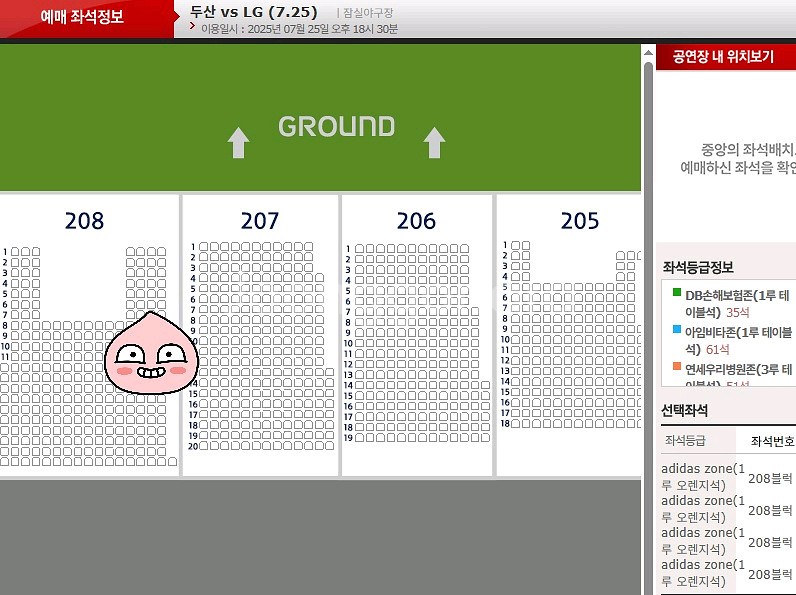The height and width of the screenshot is (595, 796).
Task: Click the blue 아임비타존 color swatch
Action: coord(677,329)
